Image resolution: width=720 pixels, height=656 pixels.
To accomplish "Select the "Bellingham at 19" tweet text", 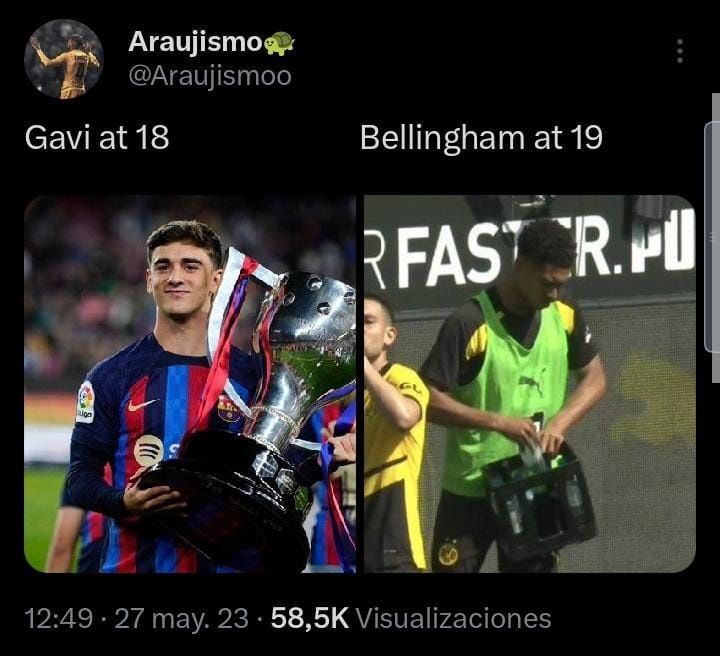I will coord(481,137).
